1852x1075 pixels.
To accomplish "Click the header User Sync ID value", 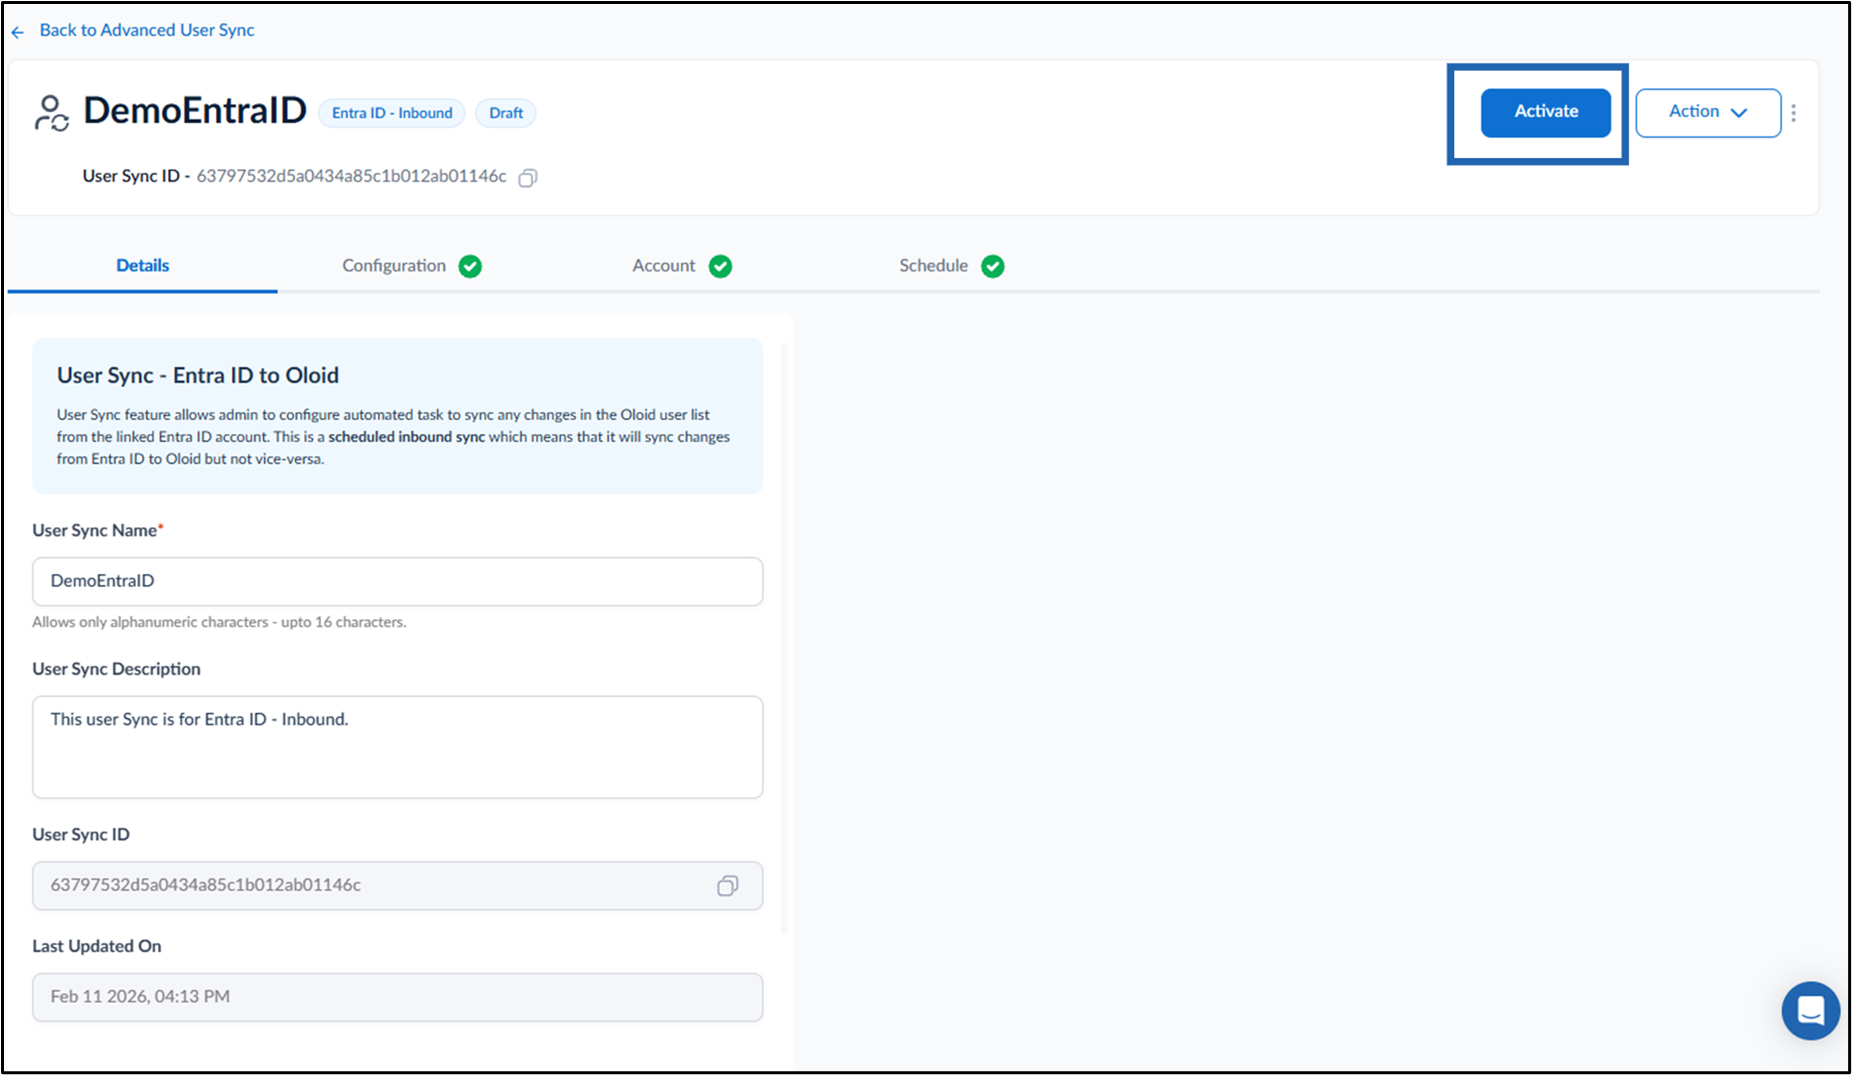I will click(x=351, y=176).
